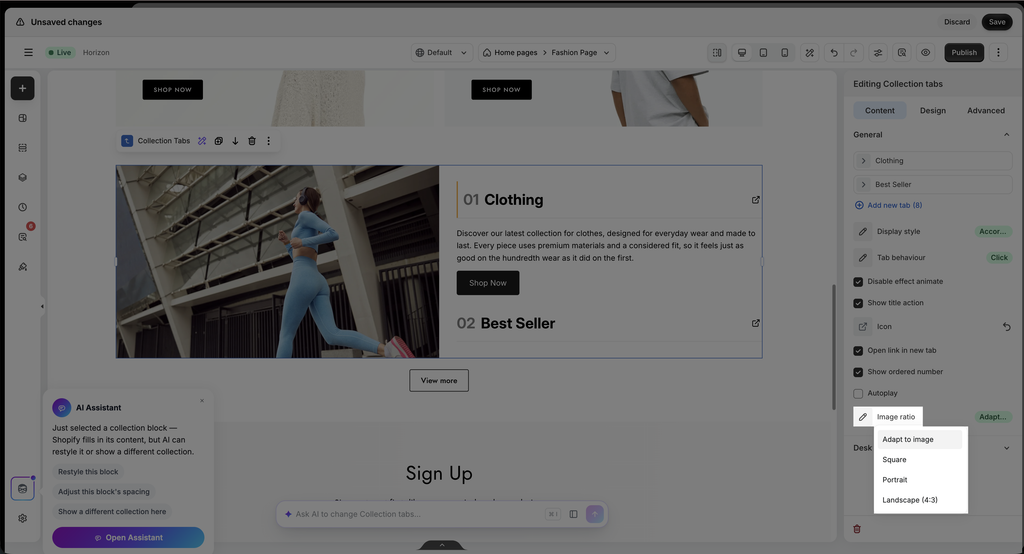Delete block via red trash icon in panel

(x=857, y=529)
